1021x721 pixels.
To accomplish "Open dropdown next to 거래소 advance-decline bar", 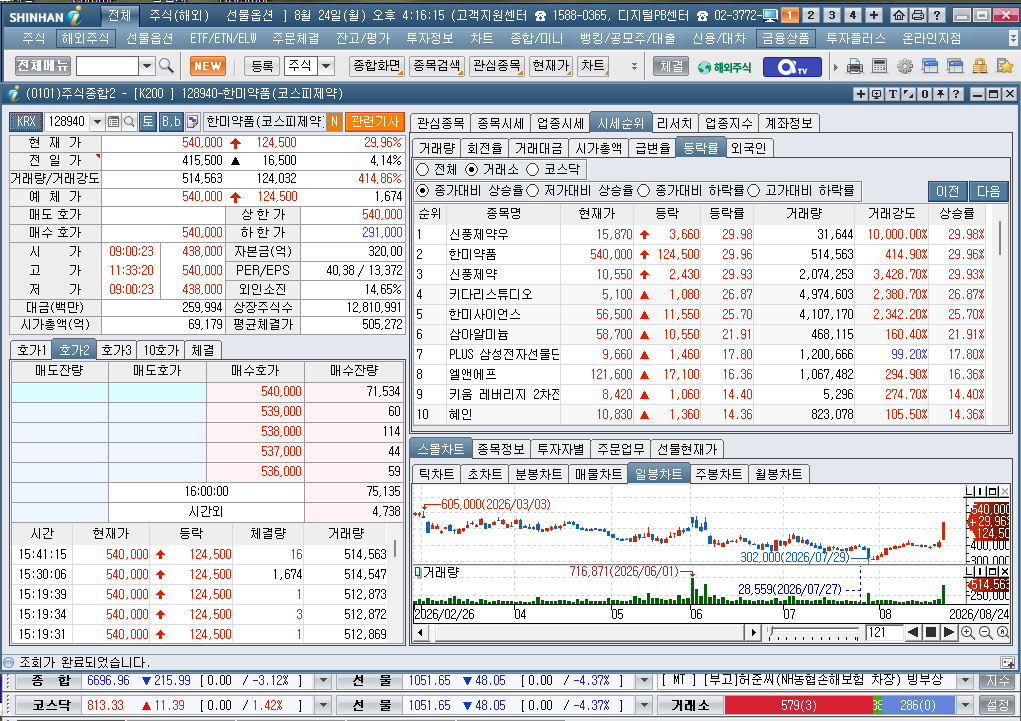I will coord(965,705).
